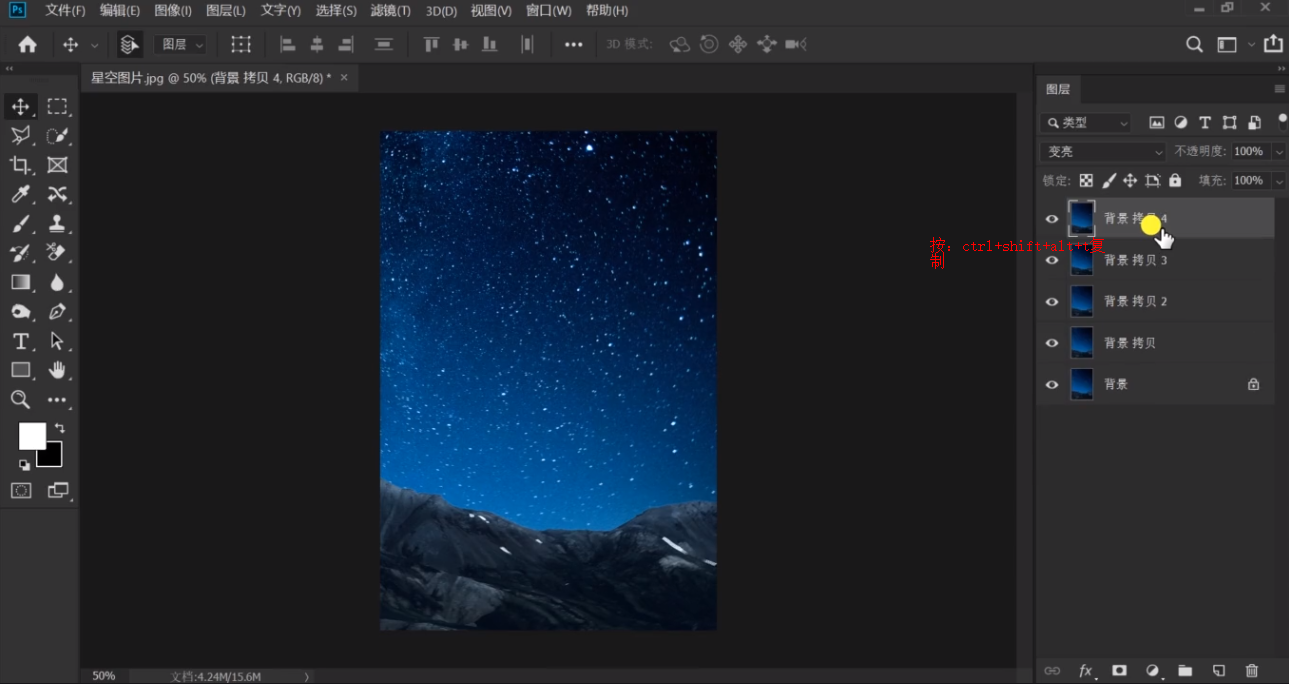Toggle Quick Mask mode
The width and height of the screenshot is (1289, 684).
pyautogui.click(x=21, y=490)
